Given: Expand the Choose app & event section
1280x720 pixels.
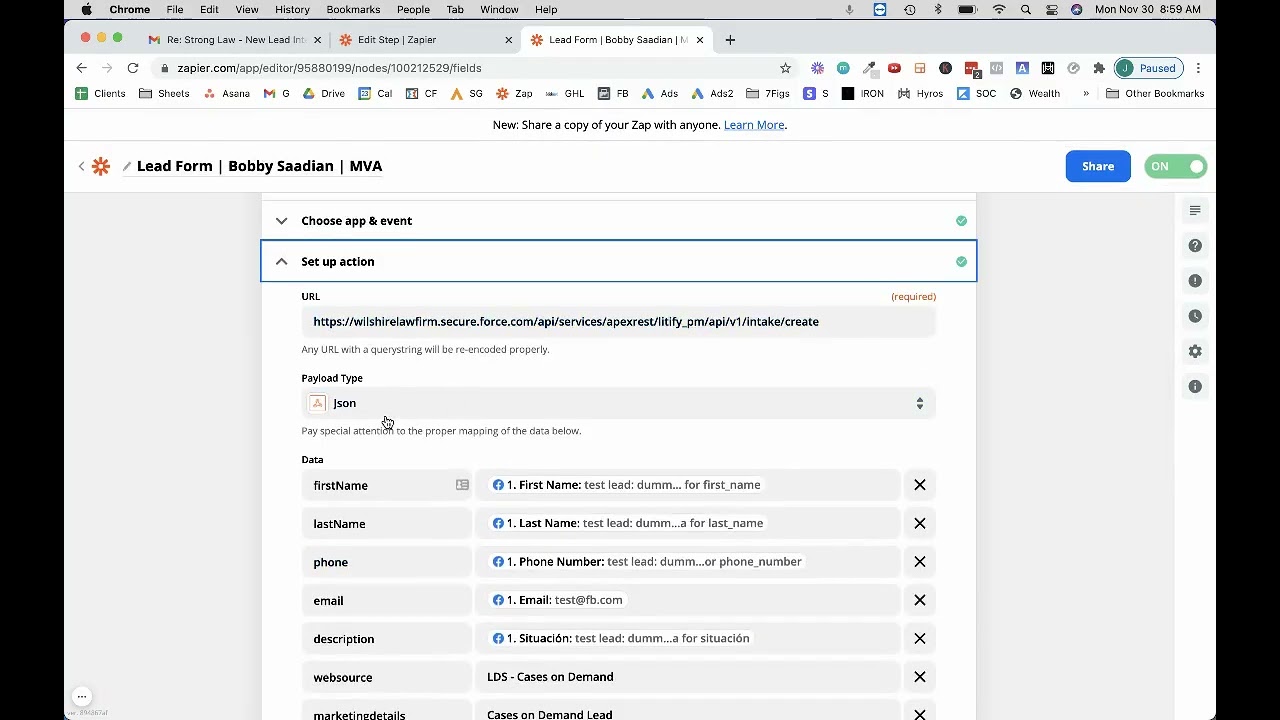Looking at the screenshot, I should click(618, 221).
